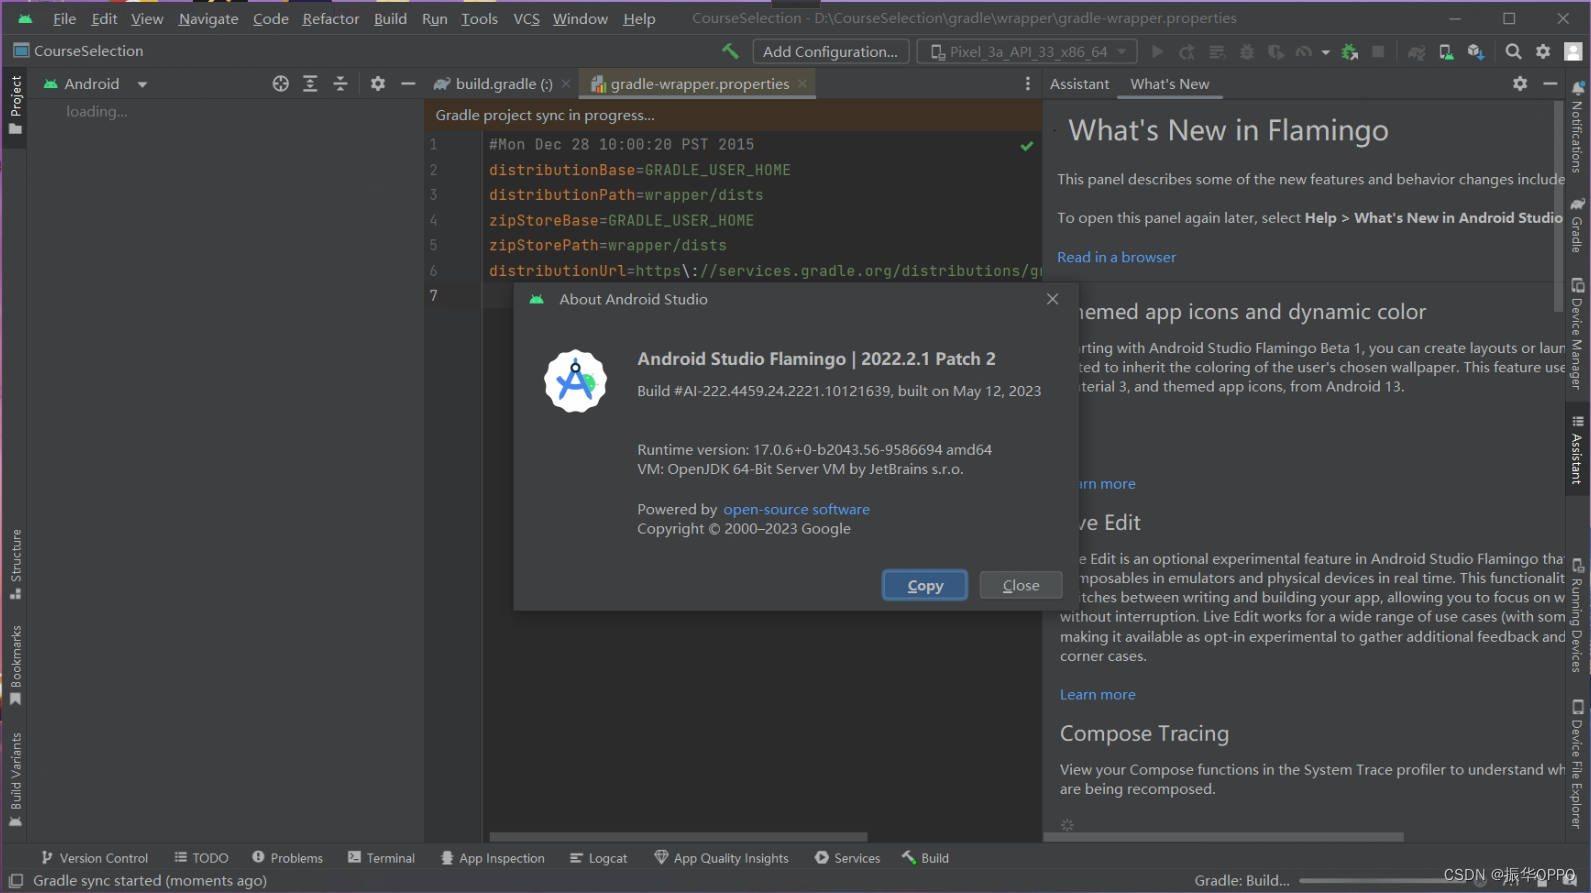Viewport: 1591px width, 893px height.
Task: Click the Apply Code Changes icon
Action: click(1217, 52)
